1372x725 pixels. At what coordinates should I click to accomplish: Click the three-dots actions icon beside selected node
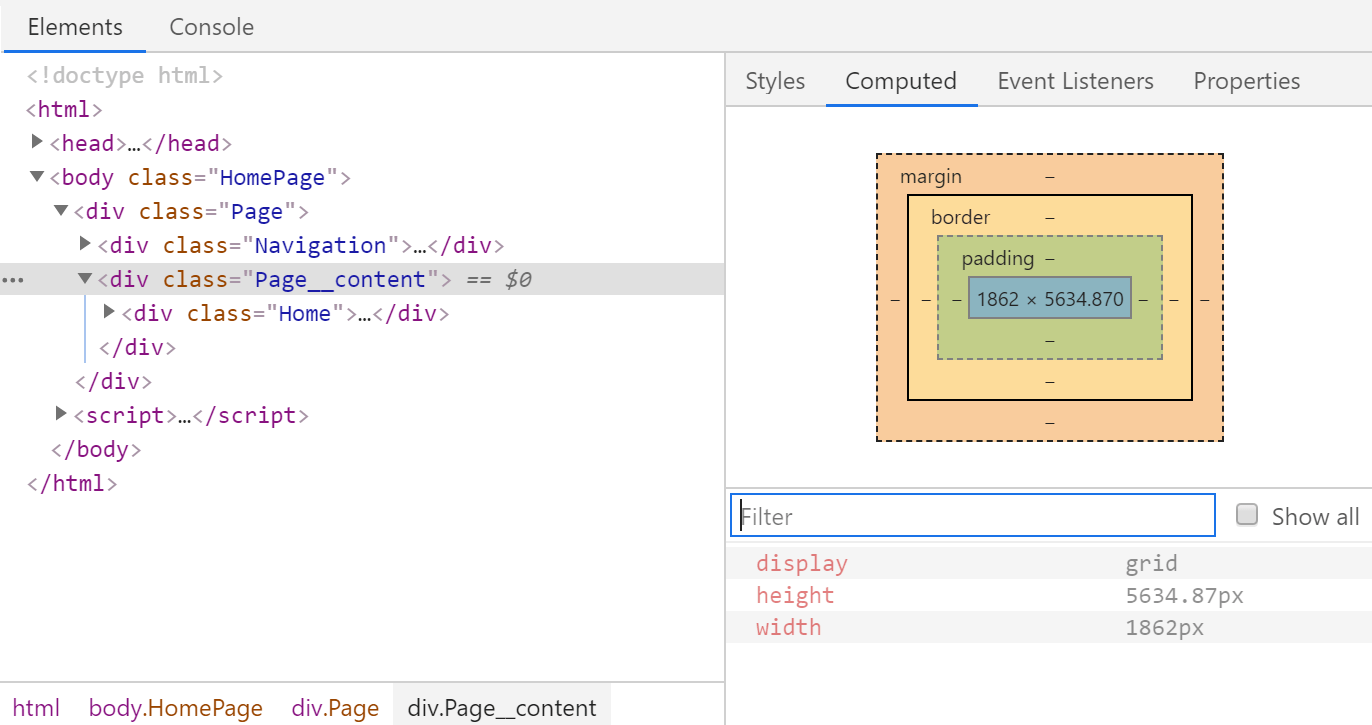[x=13, y=280]
